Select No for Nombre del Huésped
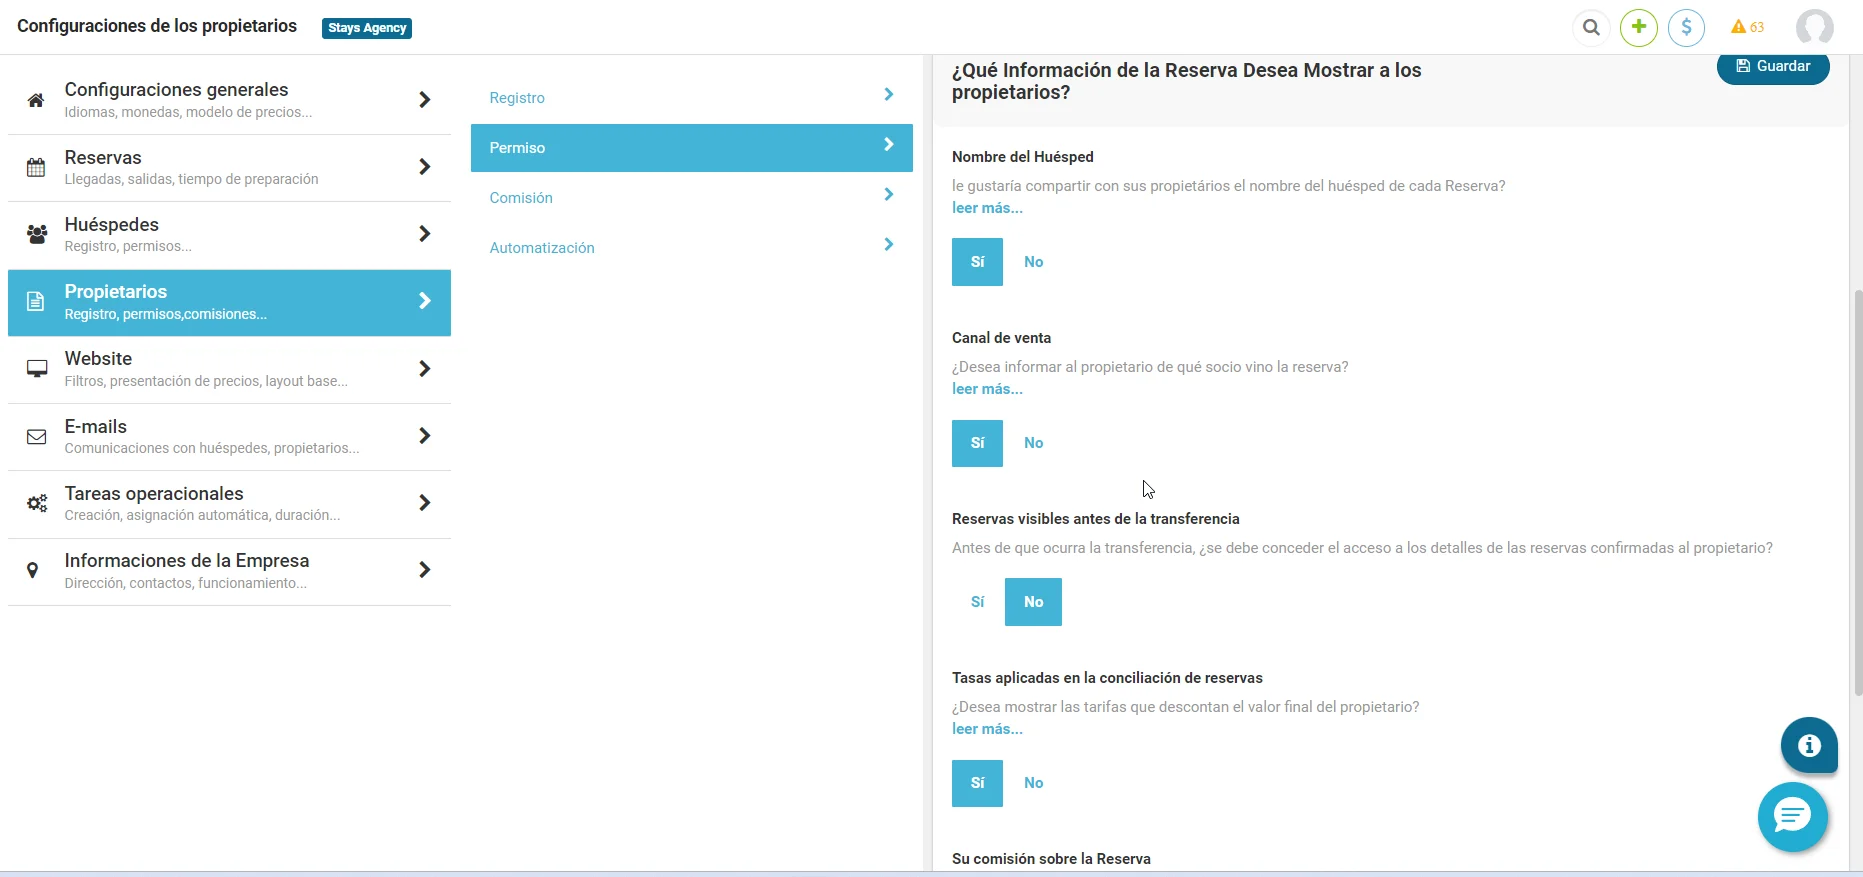The height and width of the screenshot is (877, 1863). (1033, 262)
